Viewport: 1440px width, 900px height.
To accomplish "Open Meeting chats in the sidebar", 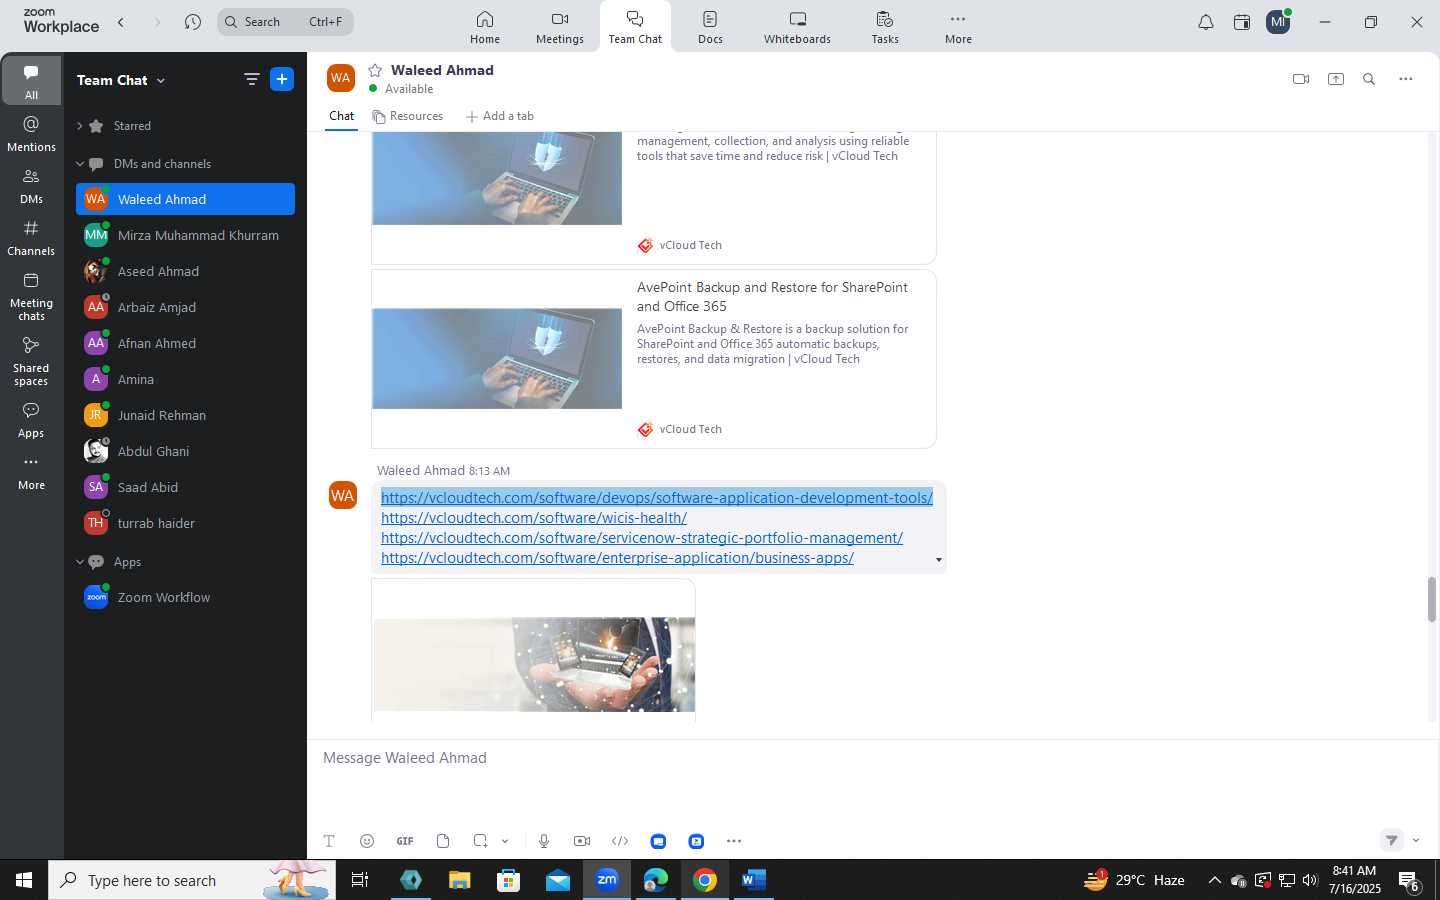I will 31,296.
